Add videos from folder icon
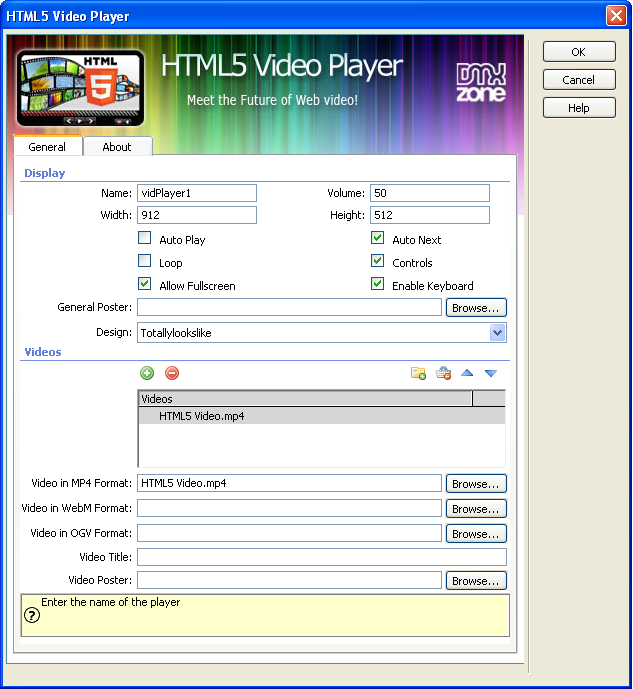The height and width of the screenshot is (689, 633). 418,373
